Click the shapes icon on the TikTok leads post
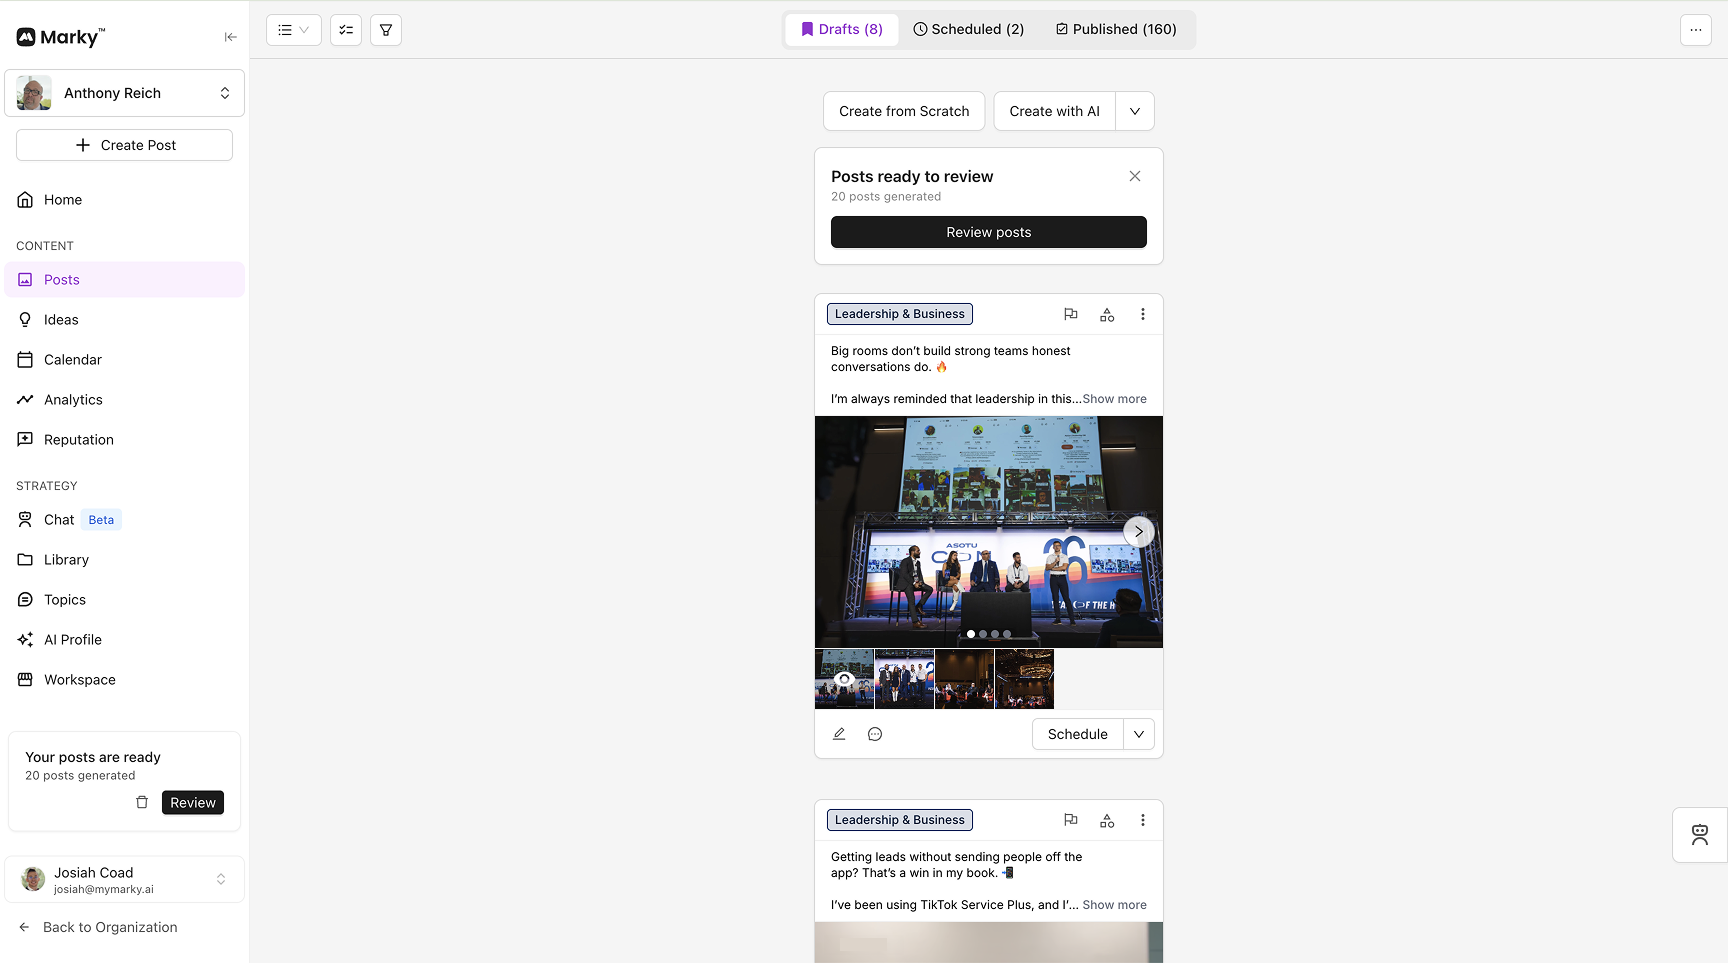Viewport: 1728px width, 963px height. (1107, 820)
